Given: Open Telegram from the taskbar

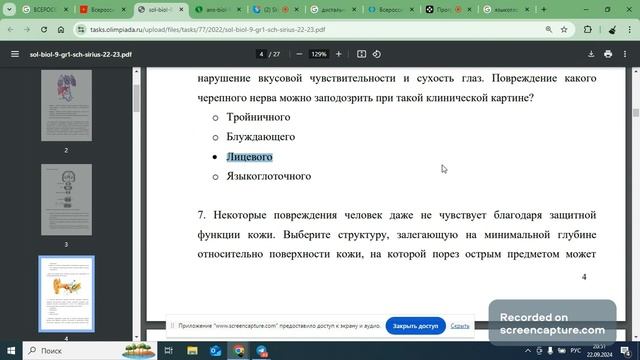Looking at the screenshot, I should tap(262, 351).
